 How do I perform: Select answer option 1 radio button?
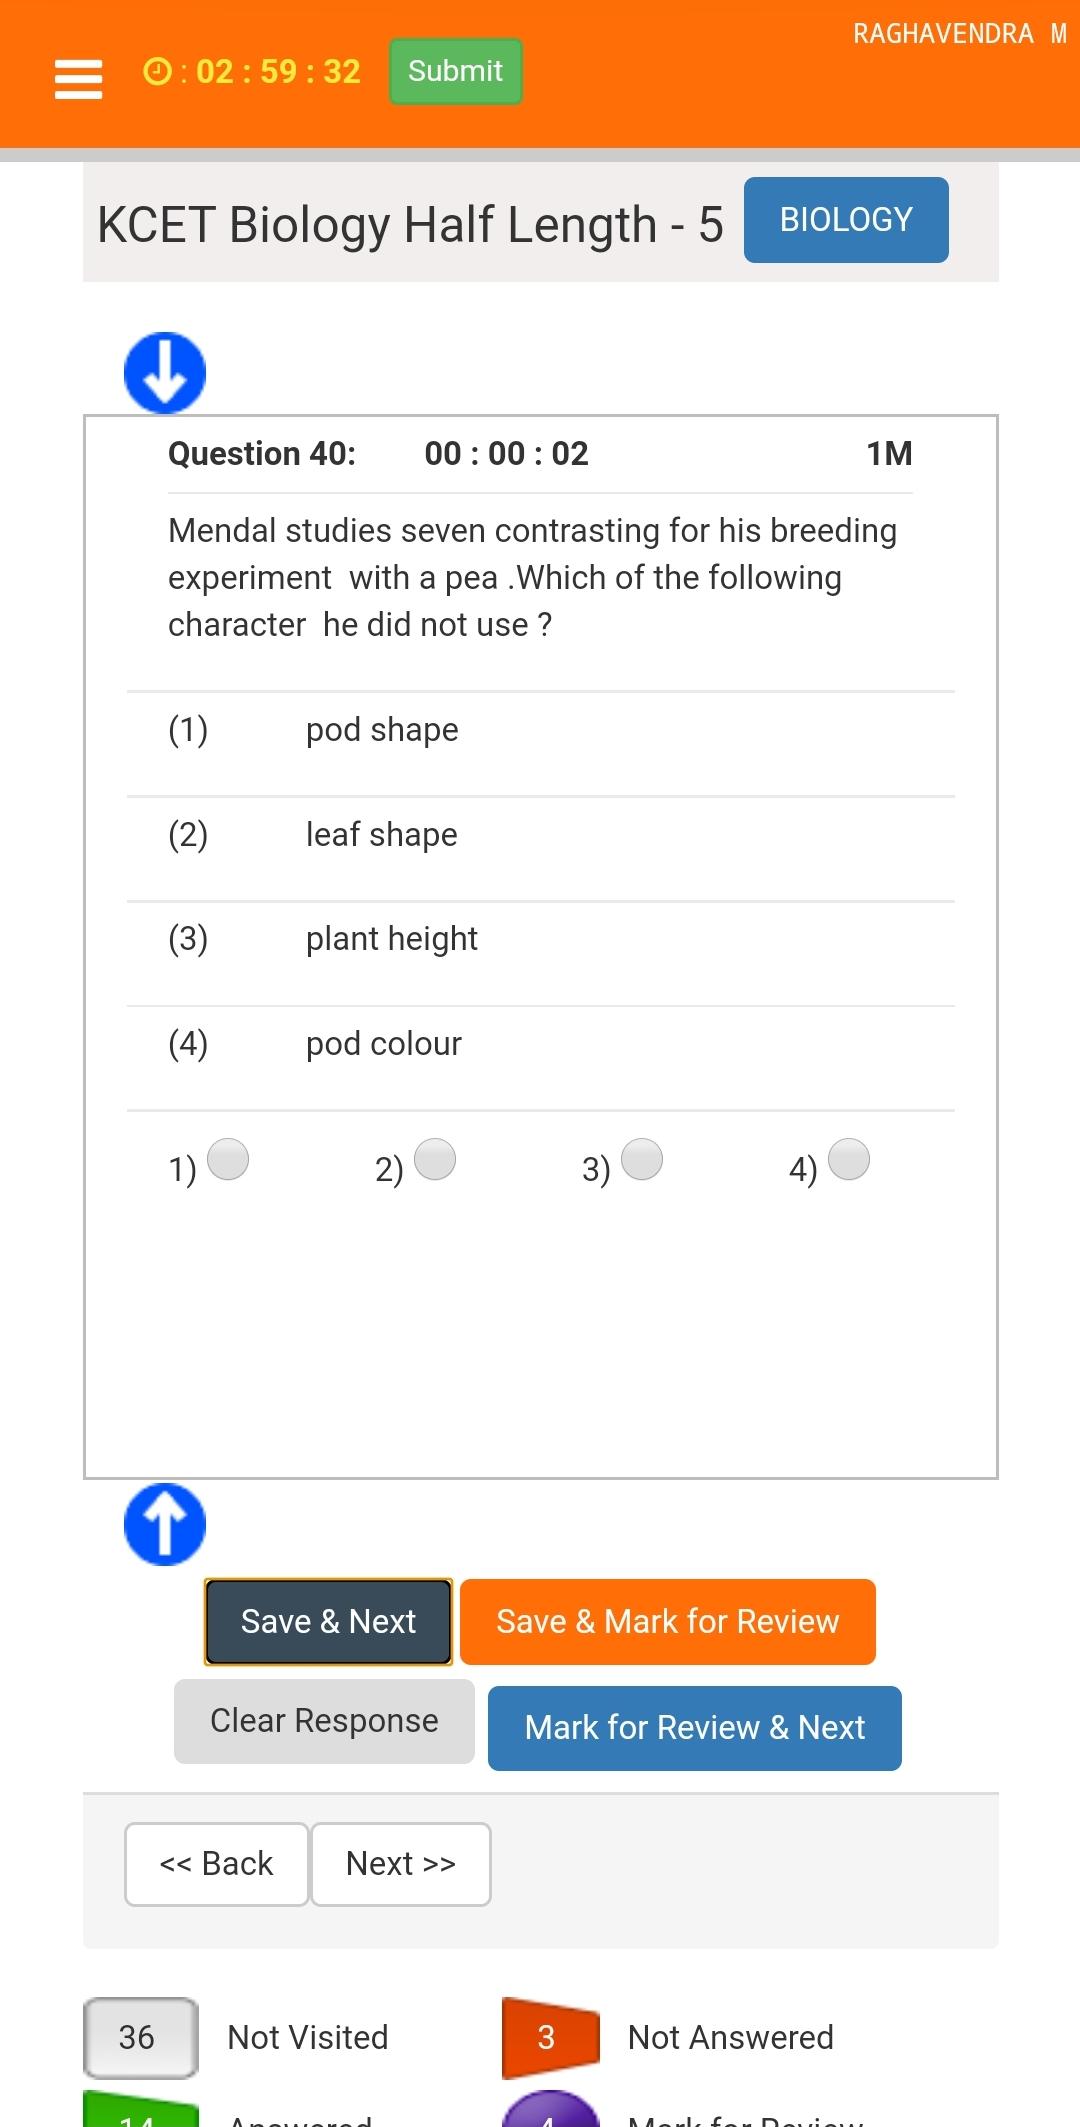pos(228,1160)
